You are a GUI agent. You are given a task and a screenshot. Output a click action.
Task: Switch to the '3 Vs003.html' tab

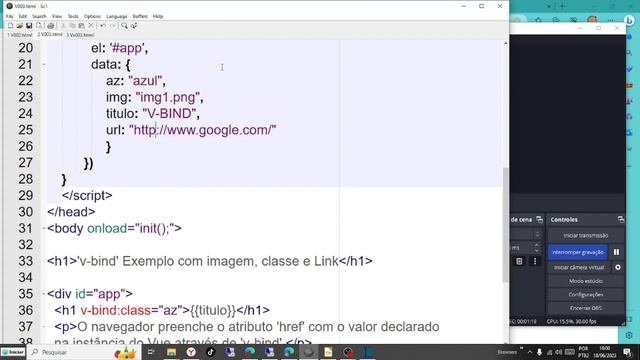[x=80, y=35]
